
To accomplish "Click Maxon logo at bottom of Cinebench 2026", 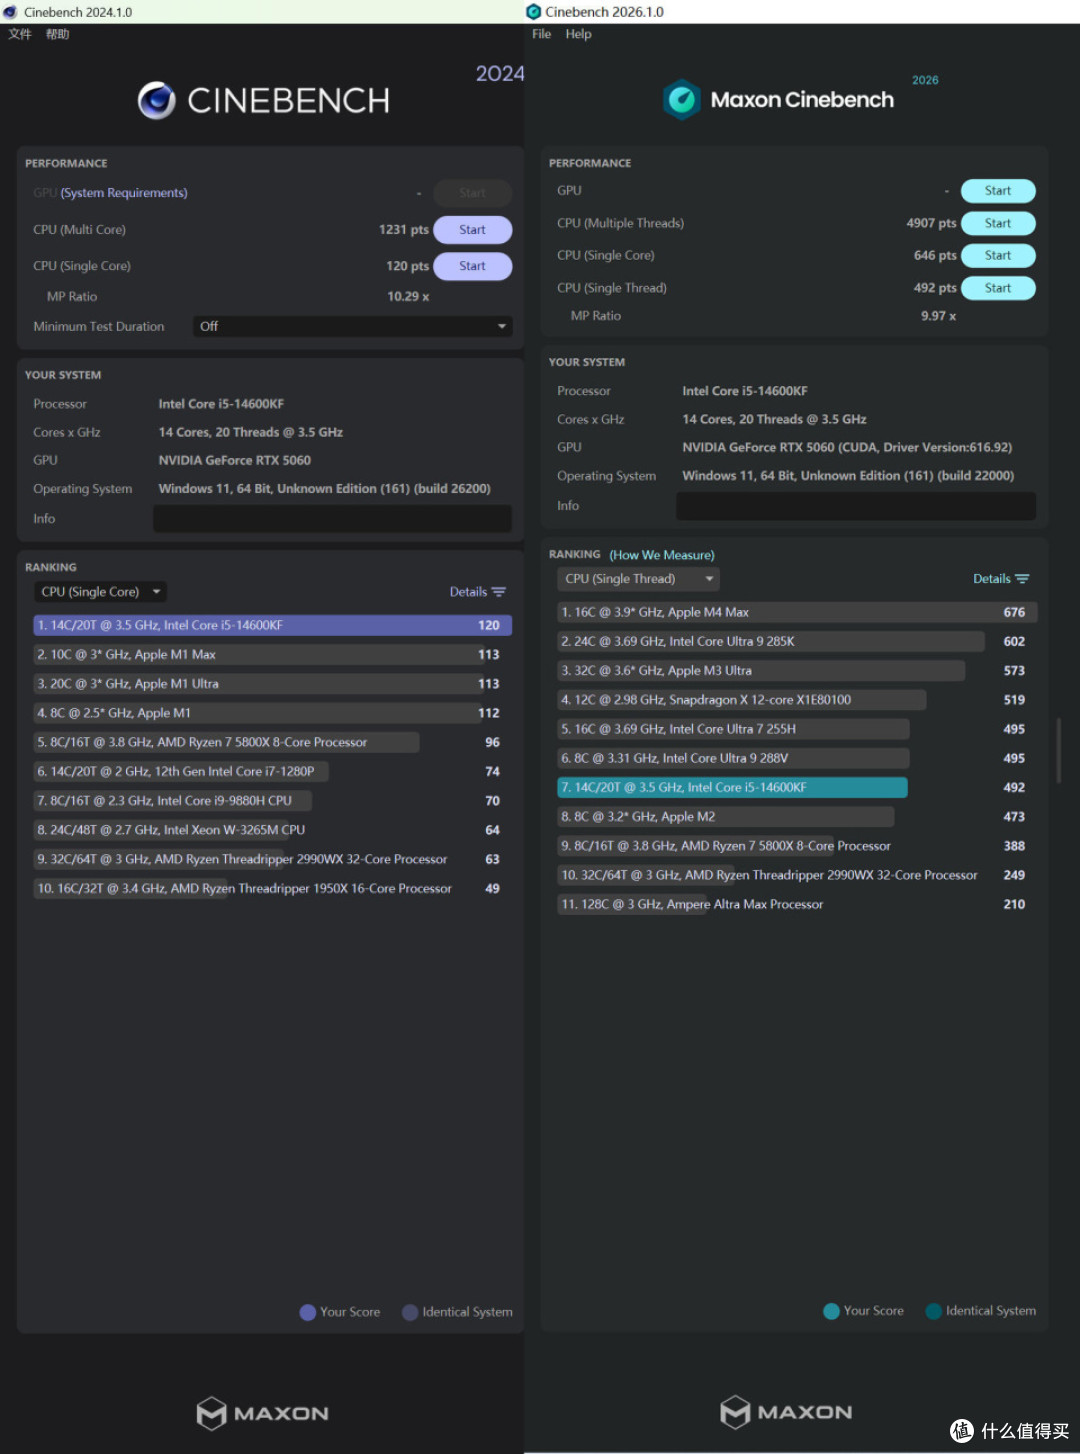I will point(787,1412).
